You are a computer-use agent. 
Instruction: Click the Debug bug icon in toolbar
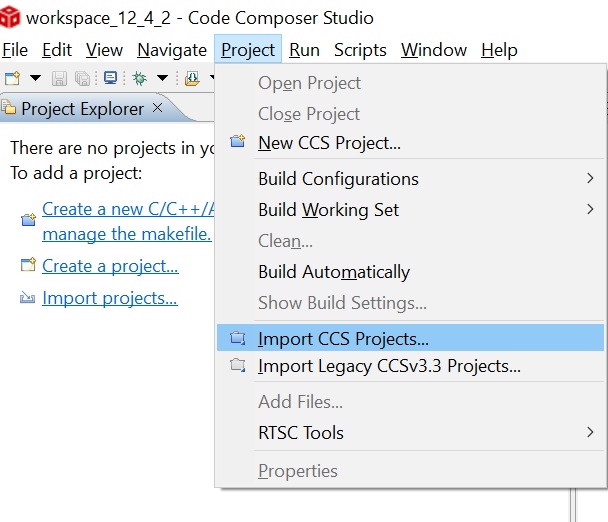140,78
